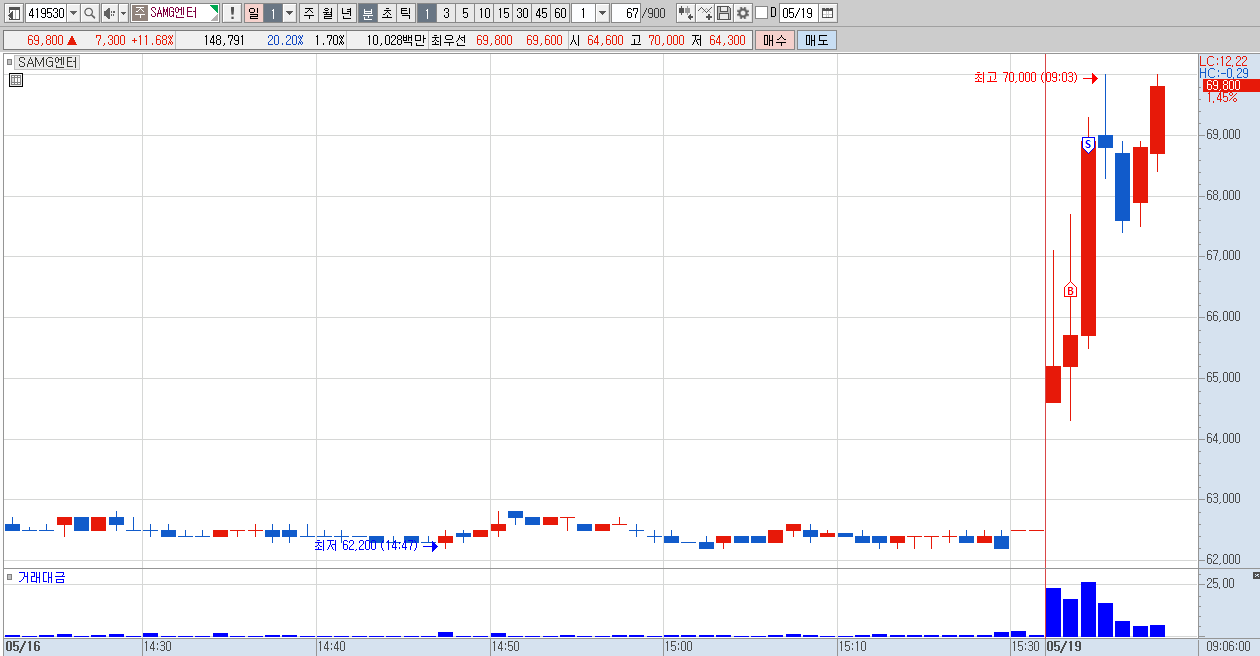Select the 45-minute interval tab
This screenshot has height=656, width=1260.
(x=541, y=13)
